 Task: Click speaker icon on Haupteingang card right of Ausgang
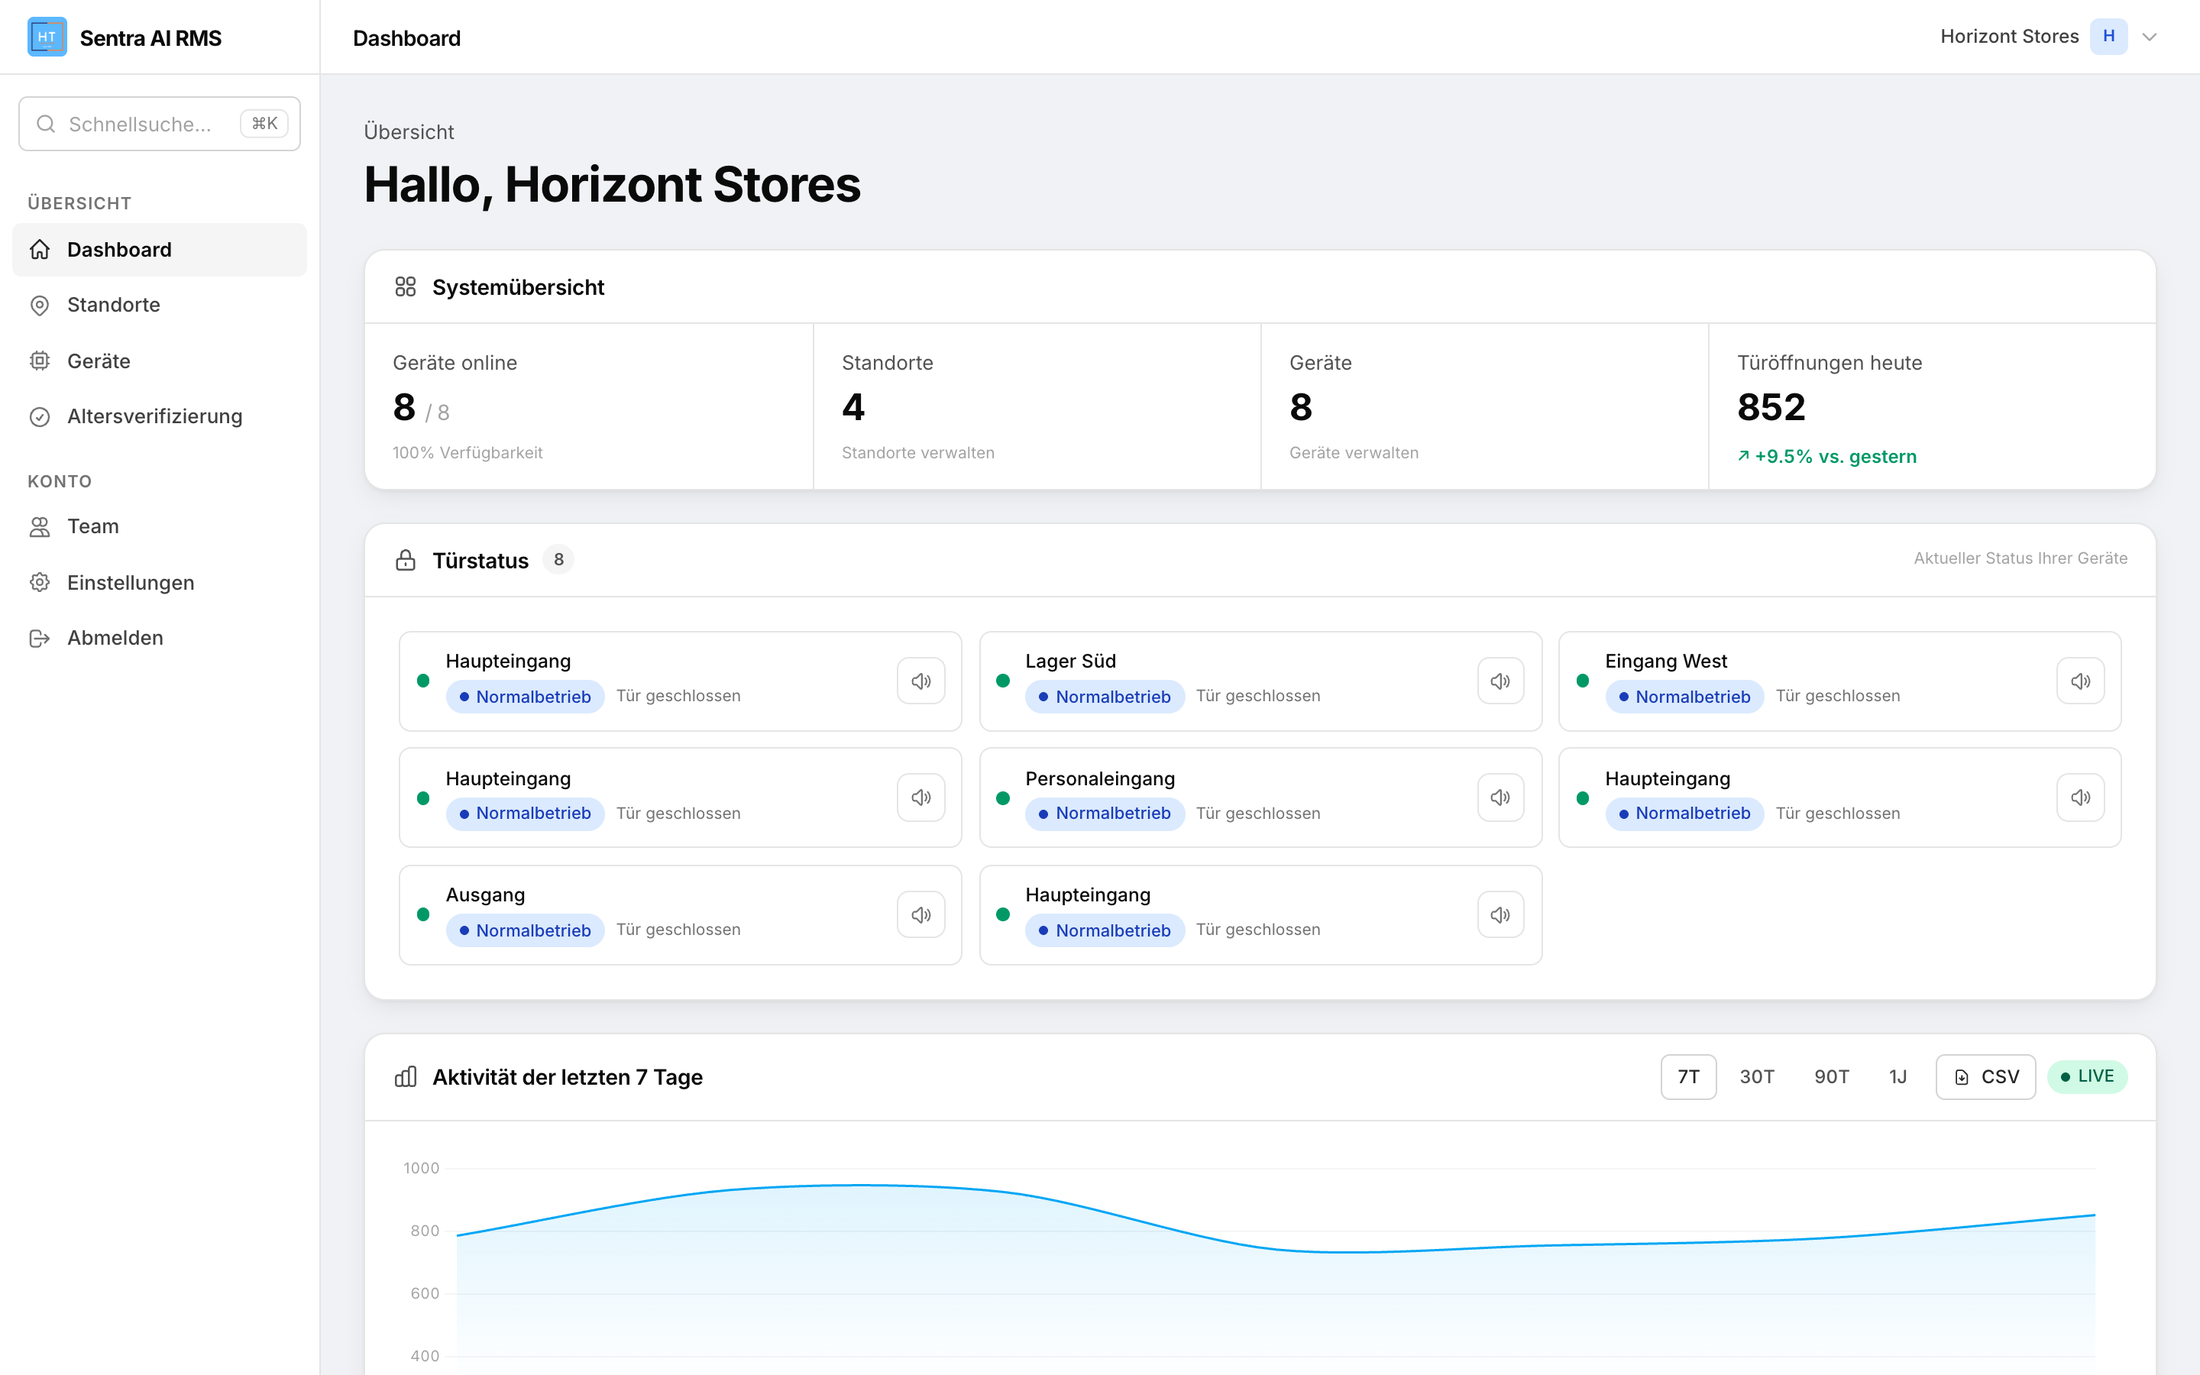point(1500,914)
